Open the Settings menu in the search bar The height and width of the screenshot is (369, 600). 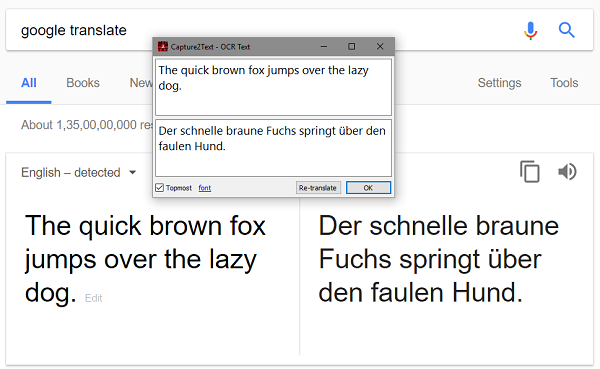click(x=499, y=83)
